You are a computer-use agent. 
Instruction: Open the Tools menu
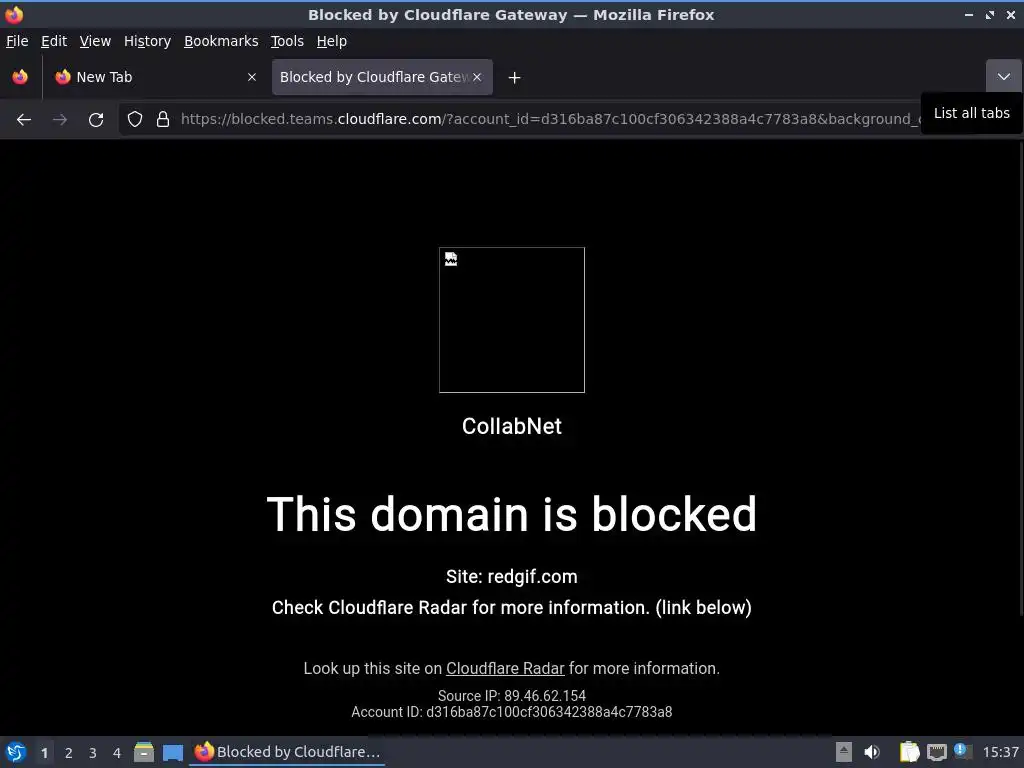tap(287, 41)
